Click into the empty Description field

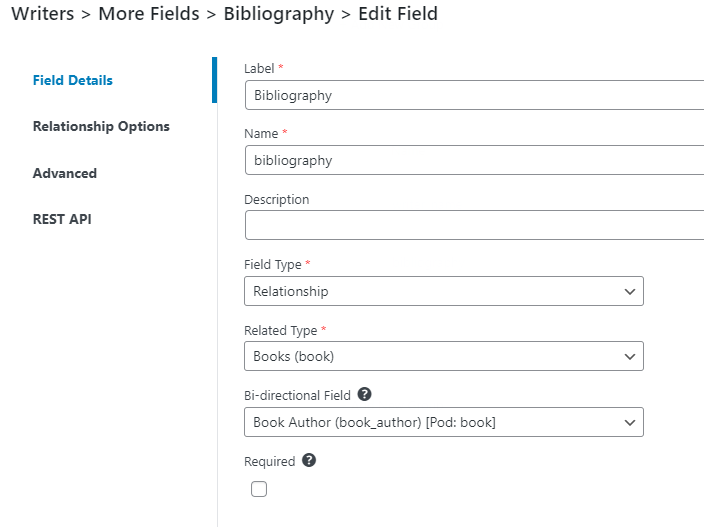point(474,225)
